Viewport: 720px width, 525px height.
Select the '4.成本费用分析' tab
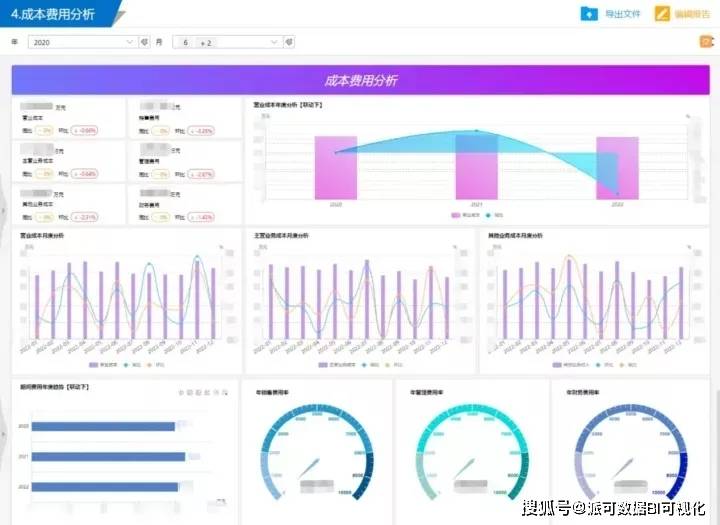tap(53, 14)
